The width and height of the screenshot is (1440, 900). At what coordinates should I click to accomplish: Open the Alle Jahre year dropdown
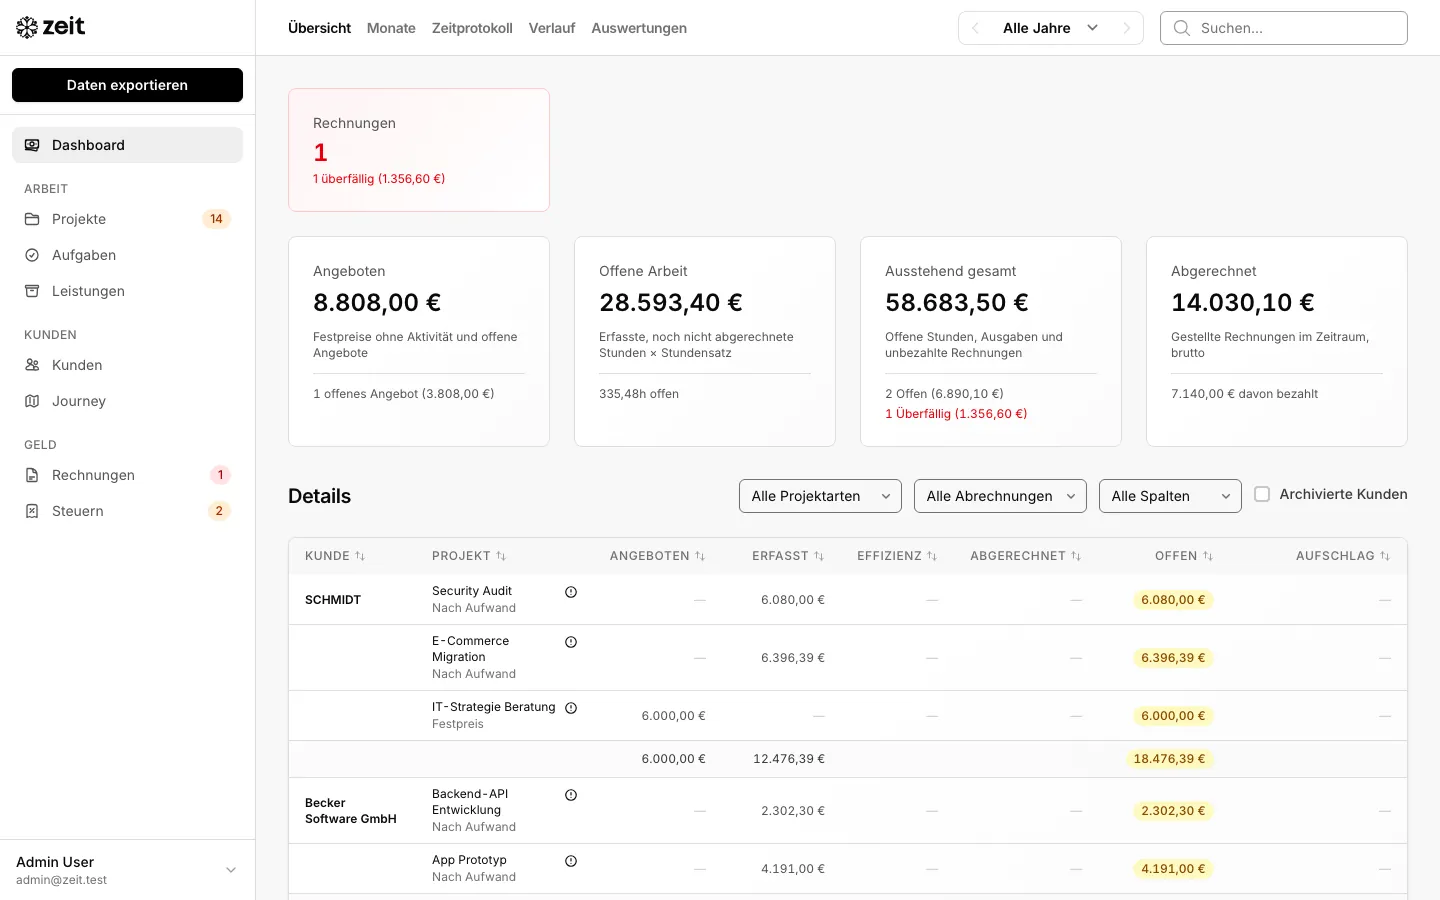tap(1050, 28)
